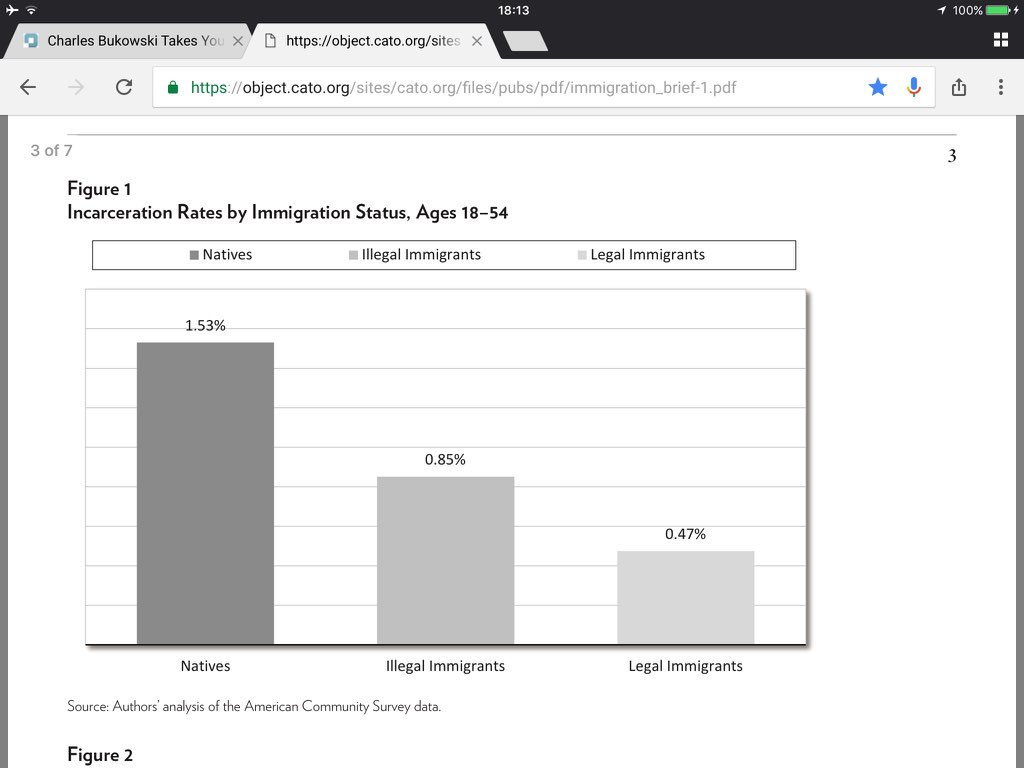Open the share sheet icon
This screenshot has height=768, width=1024.
coord(959,87)
